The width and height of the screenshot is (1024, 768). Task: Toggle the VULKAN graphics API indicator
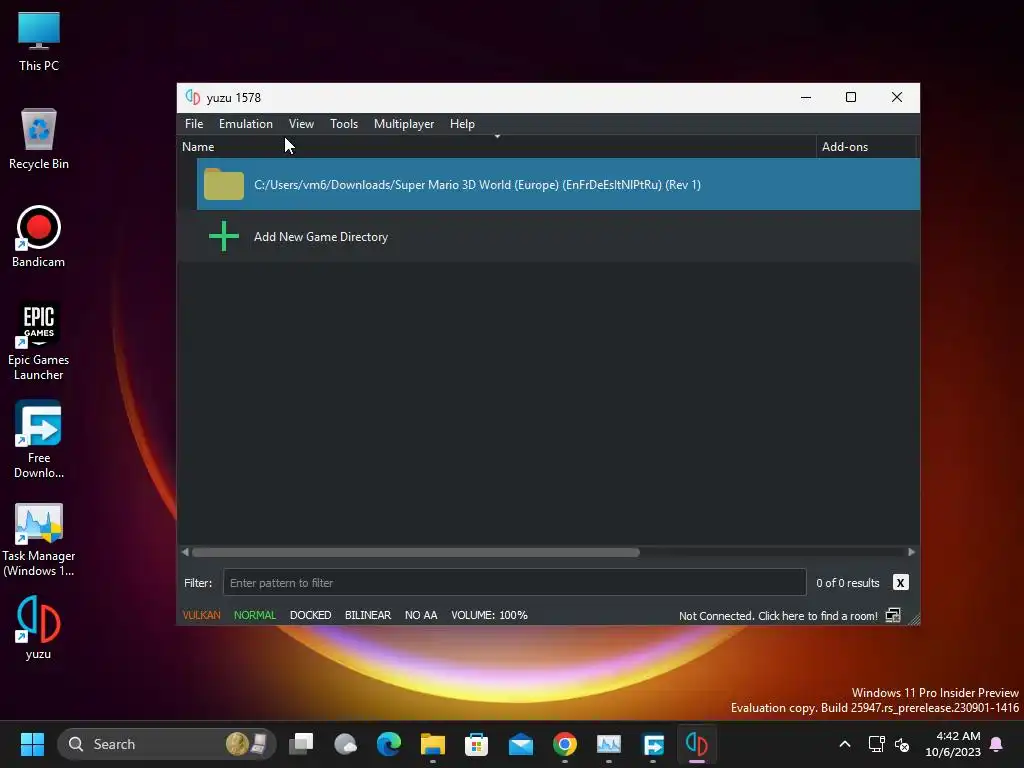(201, 615)
